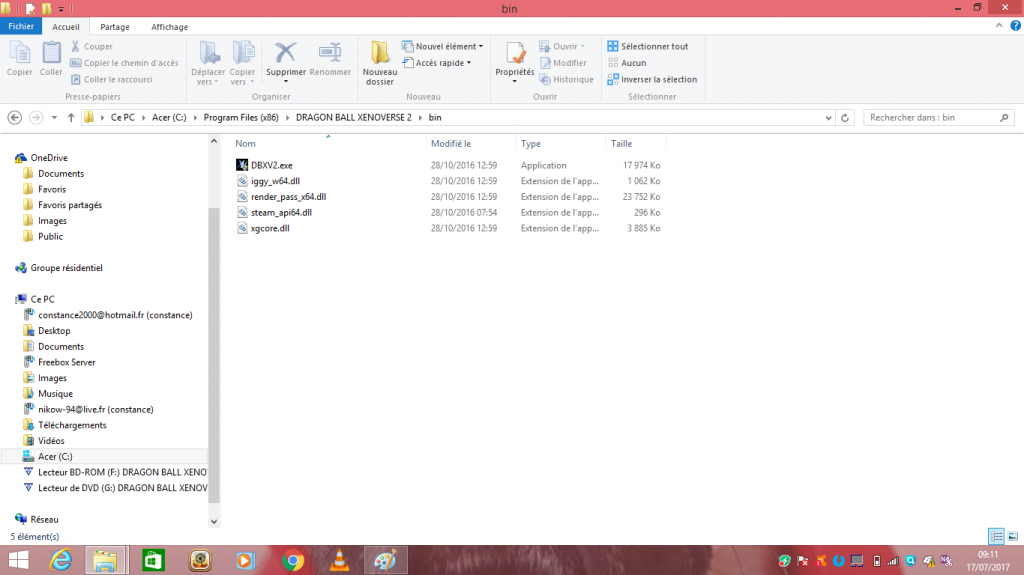Click Couper in the ribbon
Viewport: 1024px width, 575px height.
[91, 46]
